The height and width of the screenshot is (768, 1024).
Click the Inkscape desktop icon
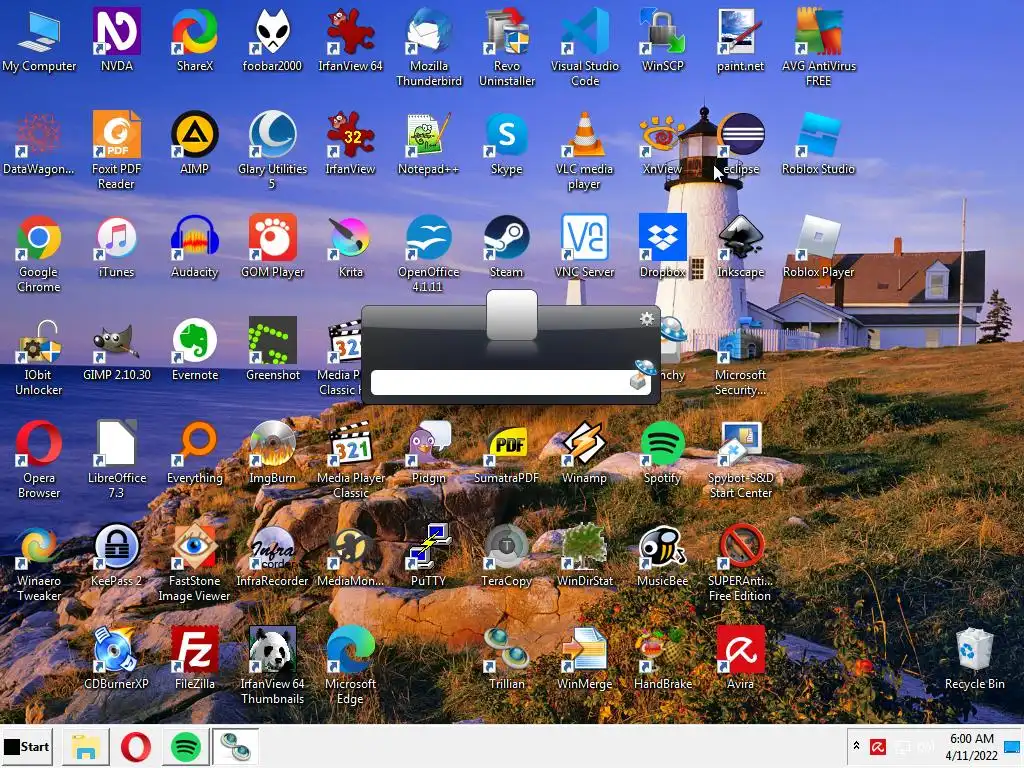click(x=740, y=246)
